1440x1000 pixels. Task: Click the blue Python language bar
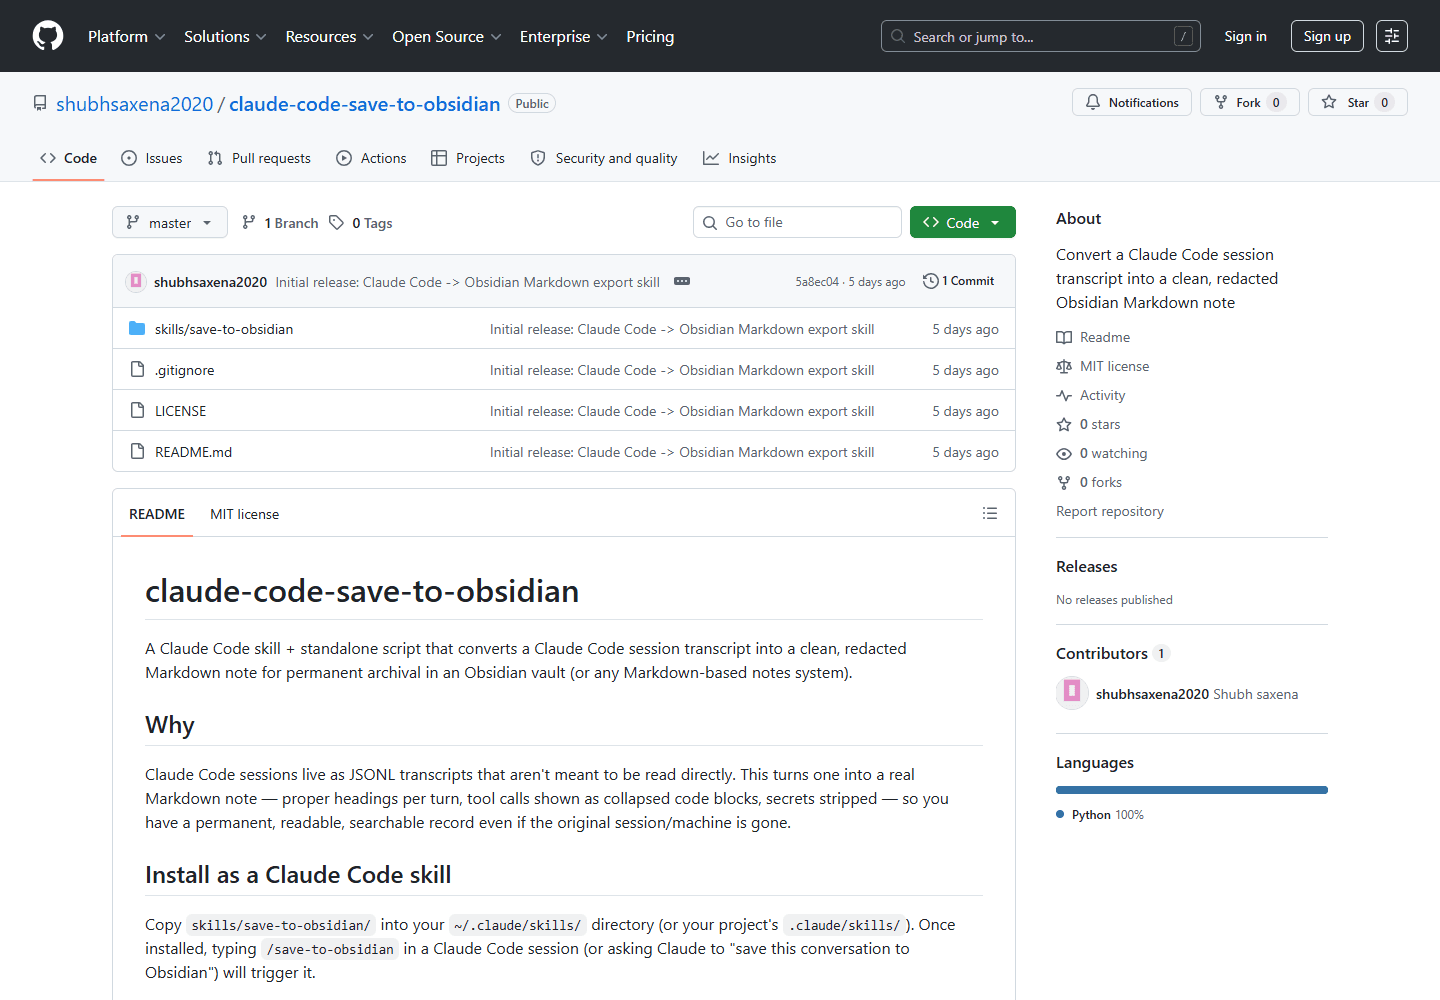pos(1192,790)
